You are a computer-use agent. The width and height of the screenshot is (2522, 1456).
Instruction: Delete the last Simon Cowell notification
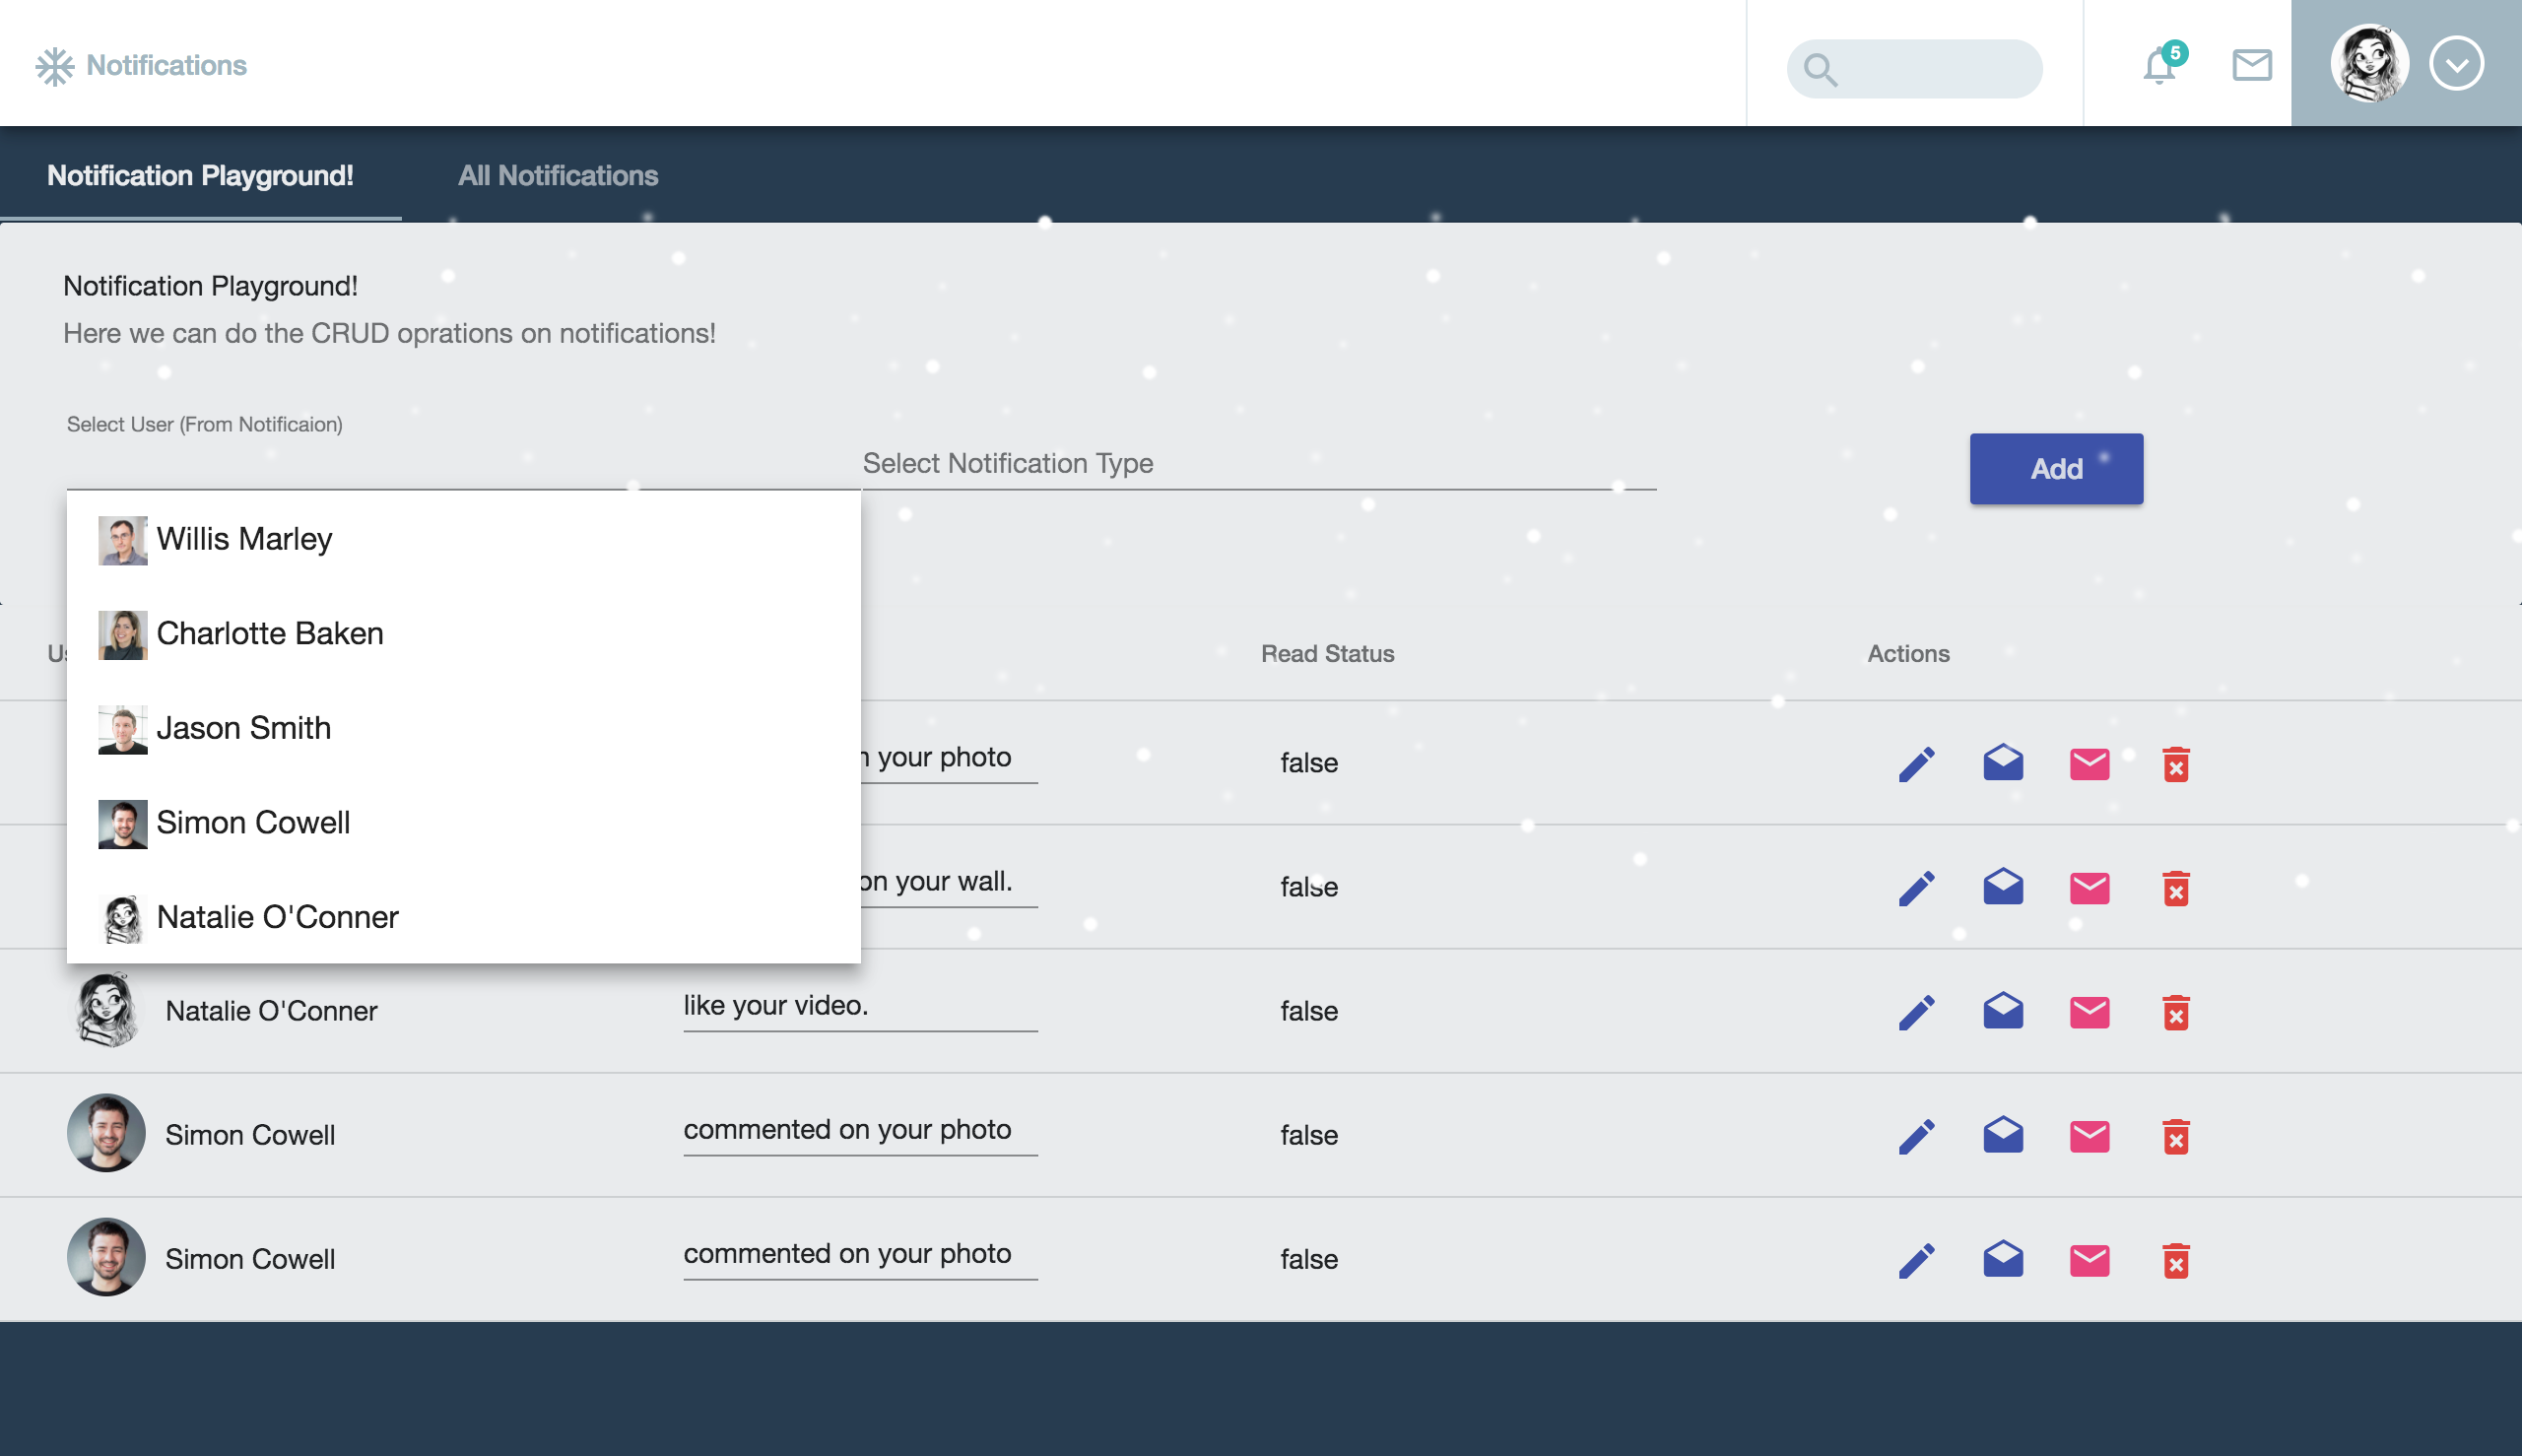(x=2175, y=1260)
